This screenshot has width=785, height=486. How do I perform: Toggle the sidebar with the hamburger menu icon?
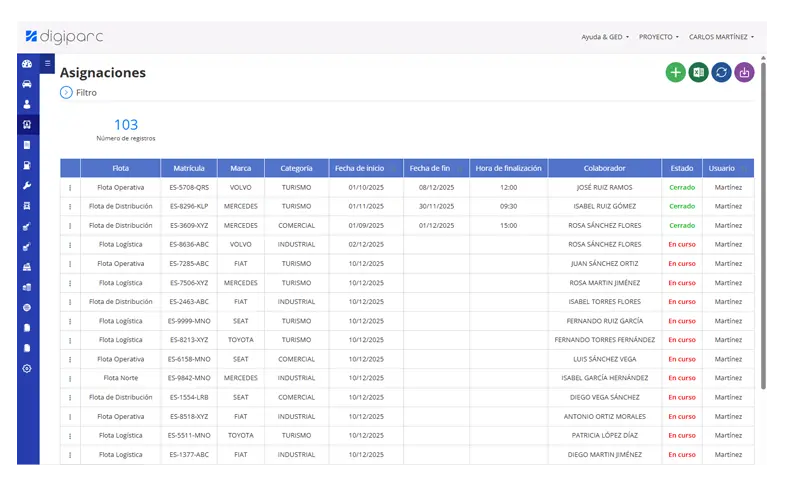click(x=47, y=64)
